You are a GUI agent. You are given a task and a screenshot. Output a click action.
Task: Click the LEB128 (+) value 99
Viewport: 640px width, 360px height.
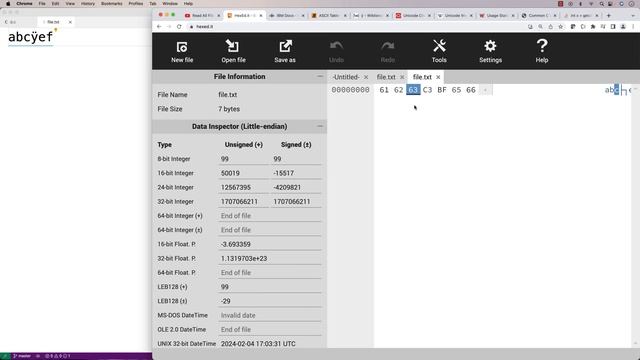click(x=270, y=287)
